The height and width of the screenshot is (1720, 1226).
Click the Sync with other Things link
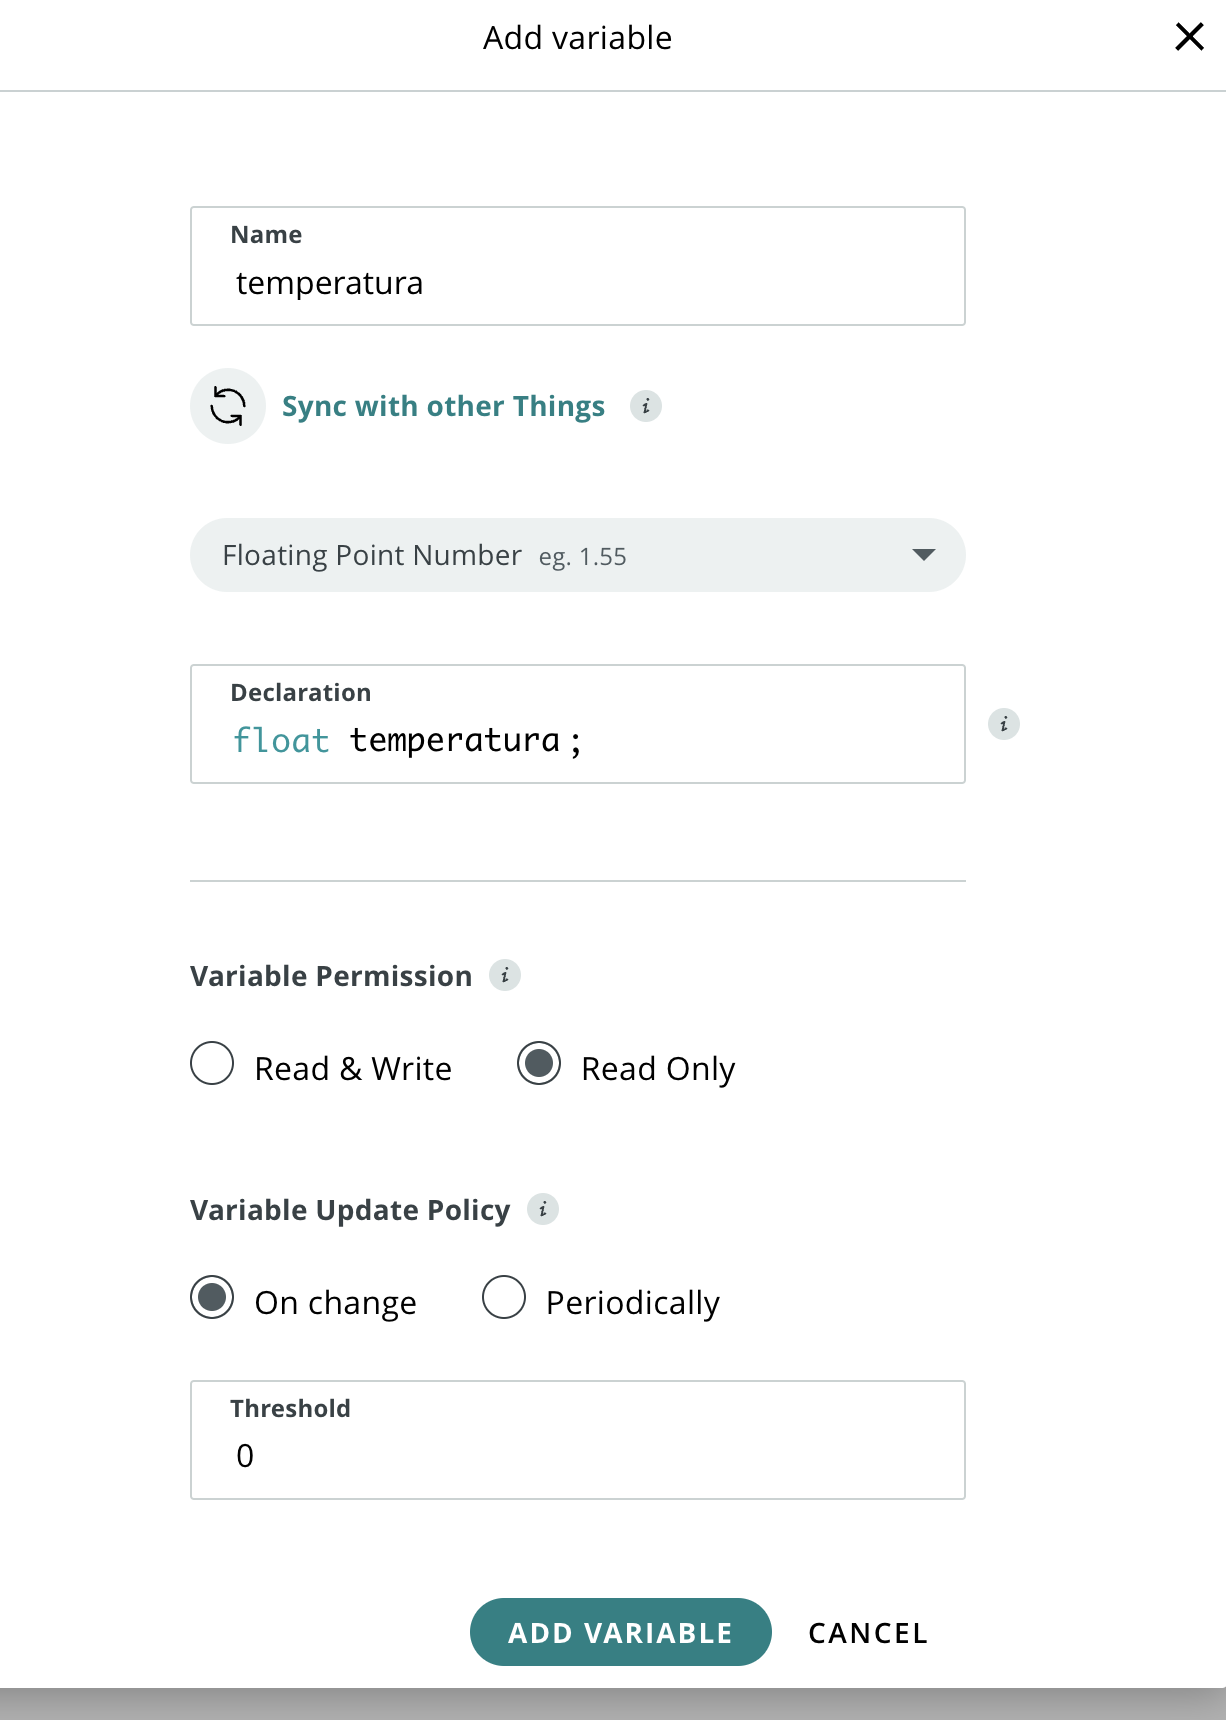click(443, 406)
